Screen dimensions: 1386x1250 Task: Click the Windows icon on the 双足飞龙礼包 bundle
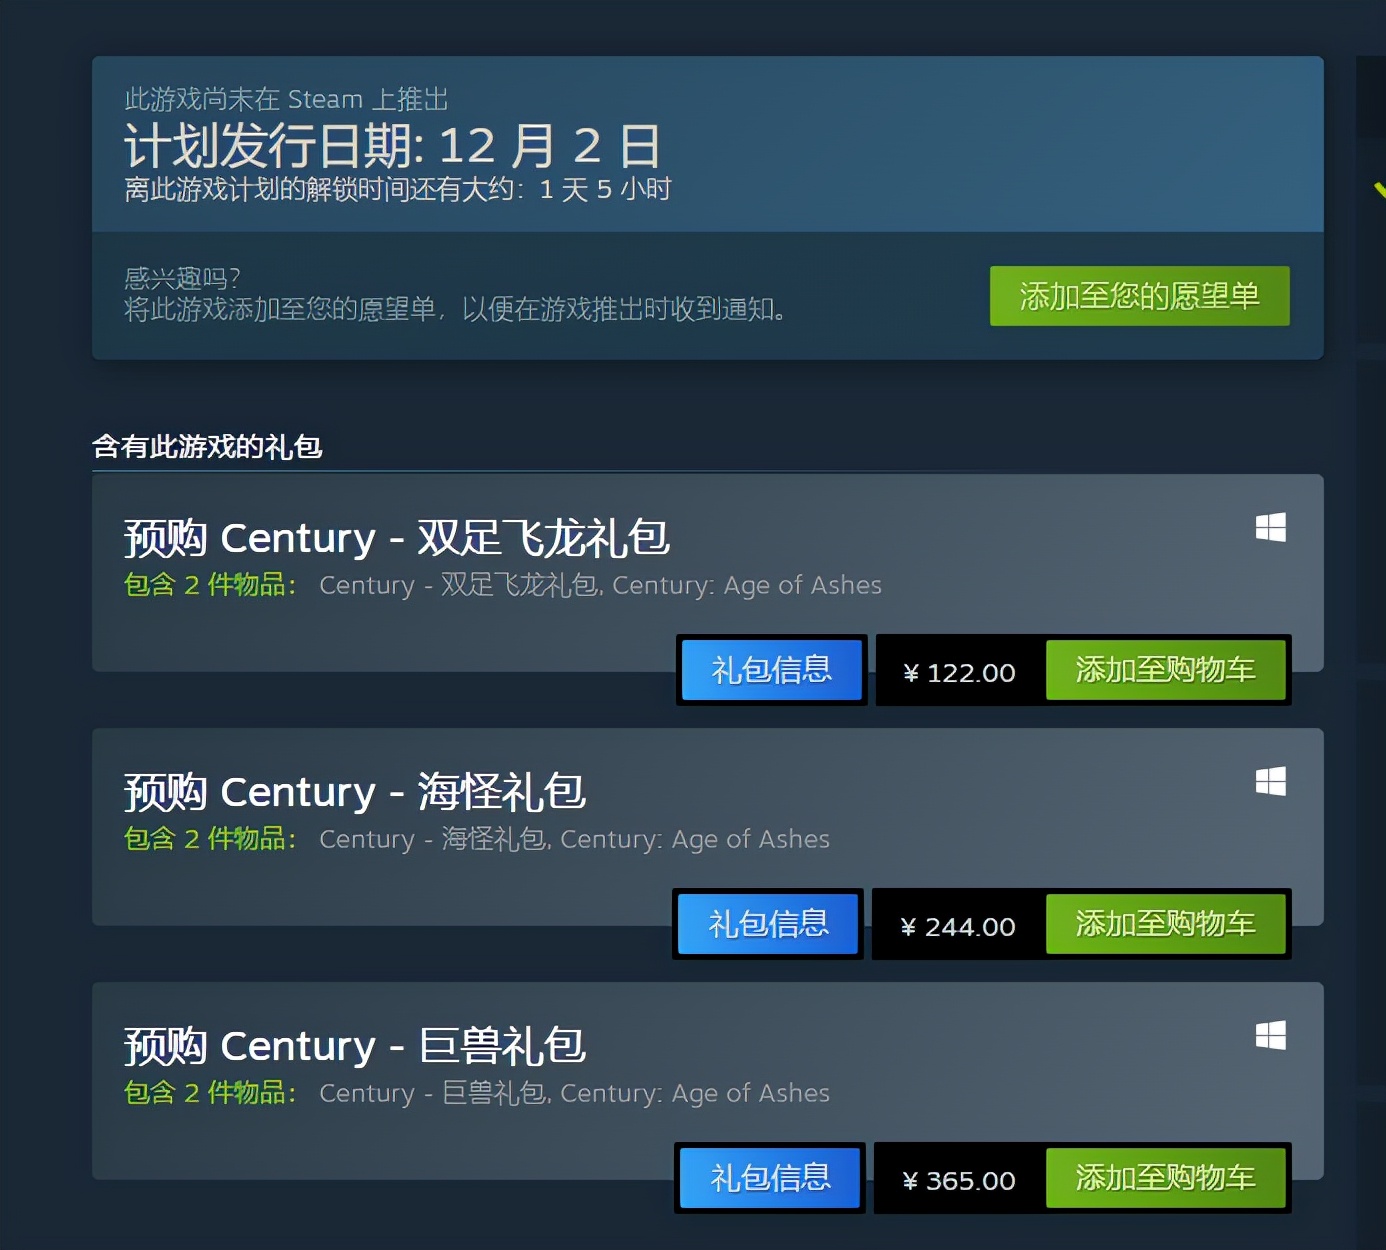coord(1270,527)
